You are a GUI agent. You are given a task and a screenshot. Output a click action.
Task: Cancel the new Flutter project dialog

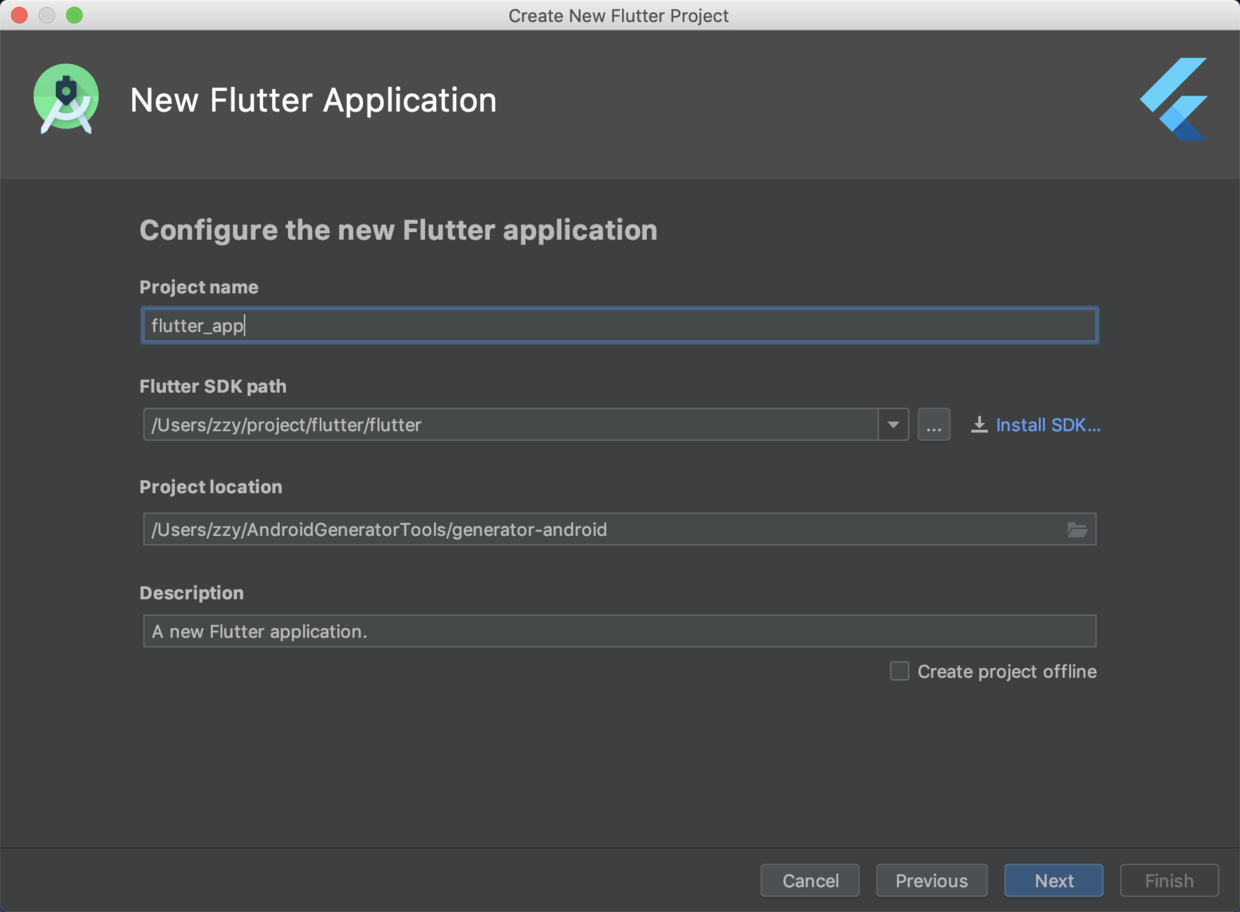810,880
